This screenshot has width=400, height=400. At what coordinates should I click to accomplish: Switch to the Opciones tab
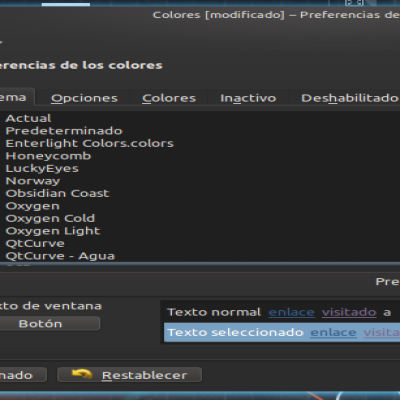84,98
